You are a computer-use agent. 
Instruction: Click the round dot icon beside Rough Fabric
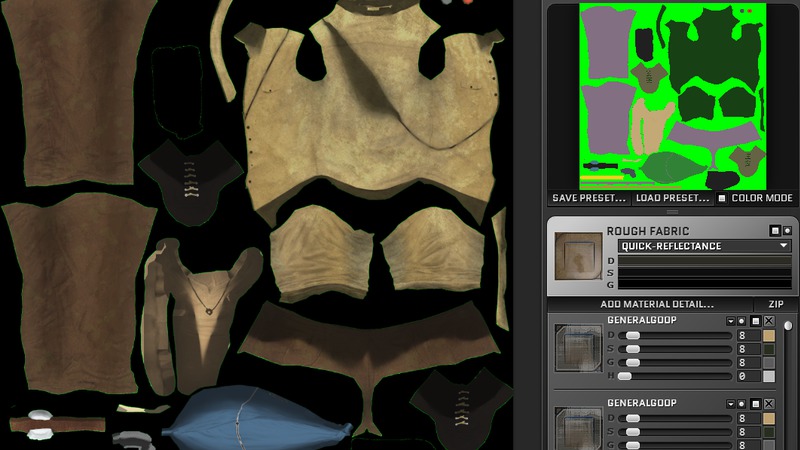pos(788,231)
